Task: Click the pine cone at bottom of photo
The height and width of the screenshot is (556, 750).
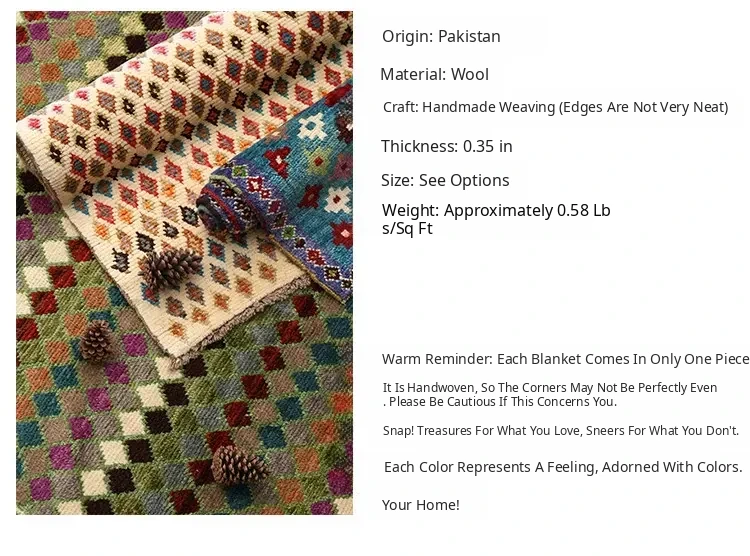Action: click(x=239, y=466)
